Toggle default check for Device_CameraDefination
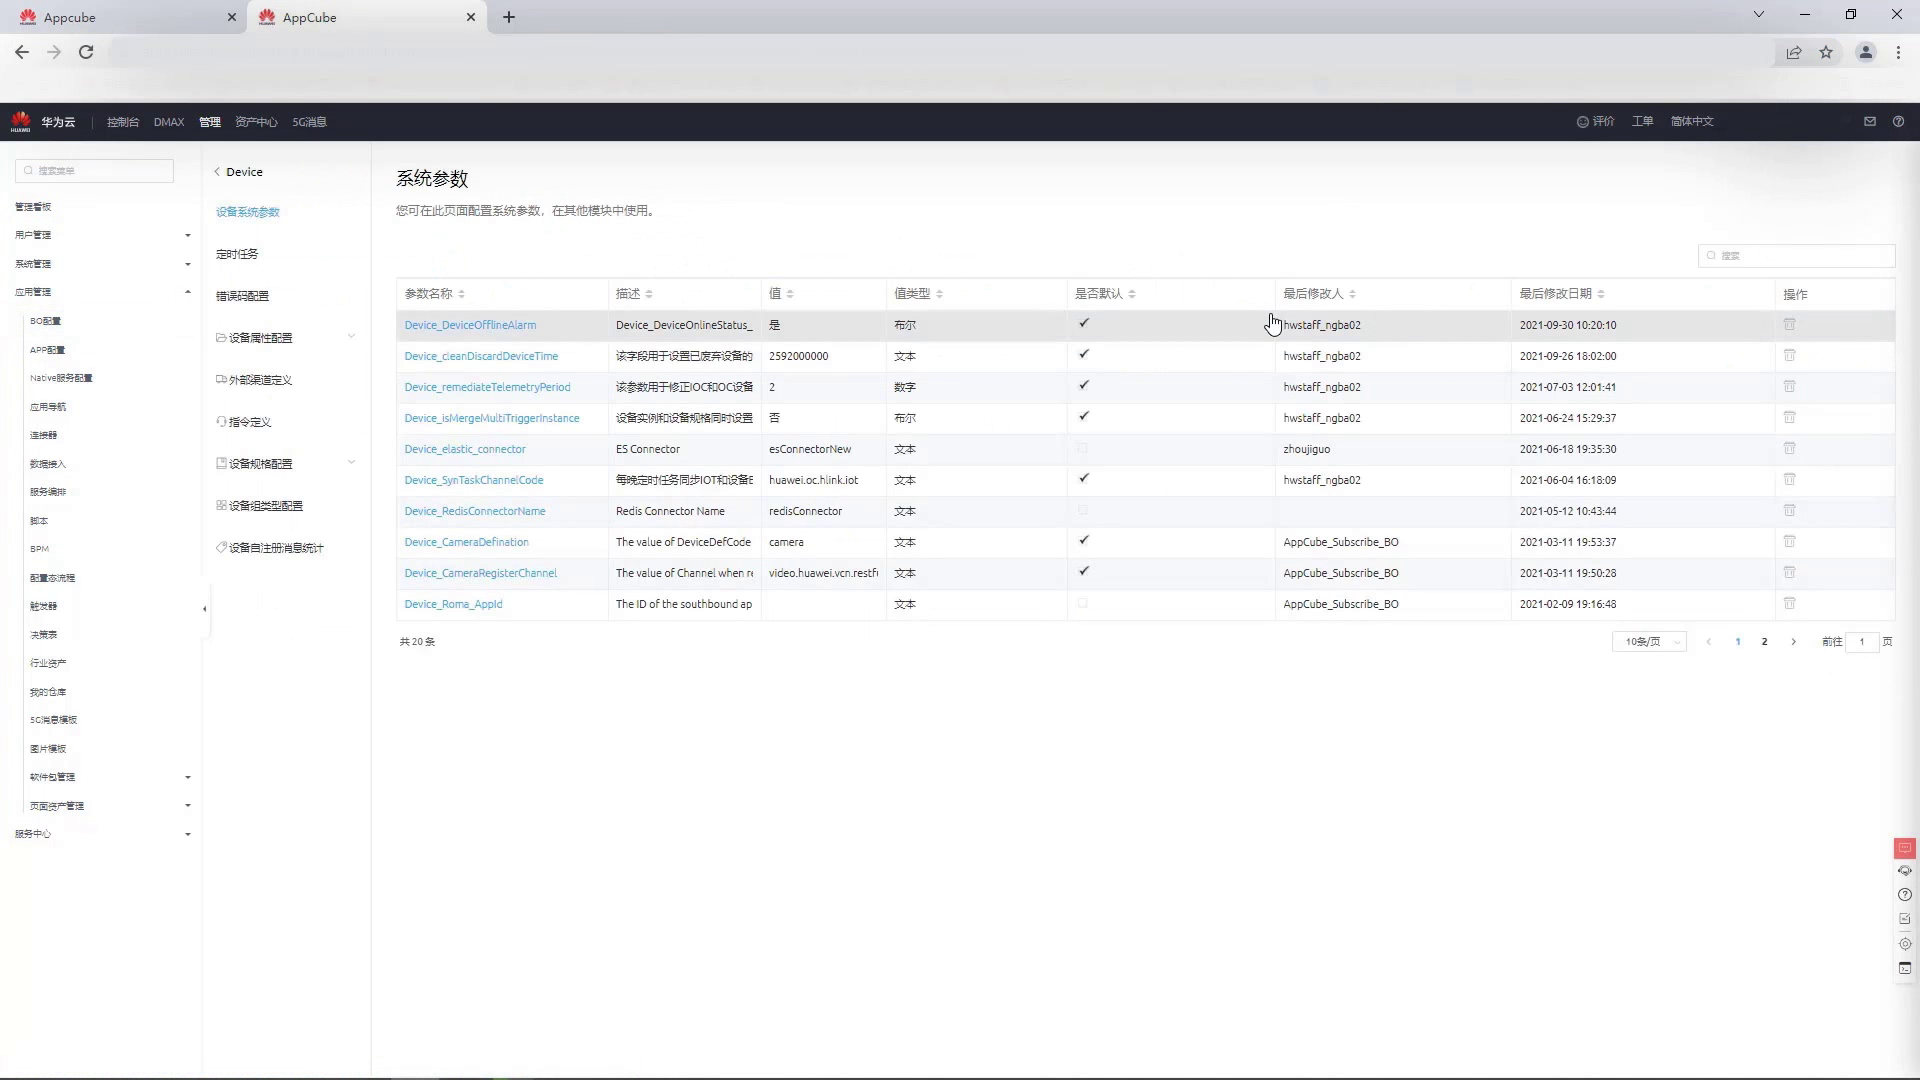The width and height of the screenshot is (1920, 1080). pos(1083,540)
